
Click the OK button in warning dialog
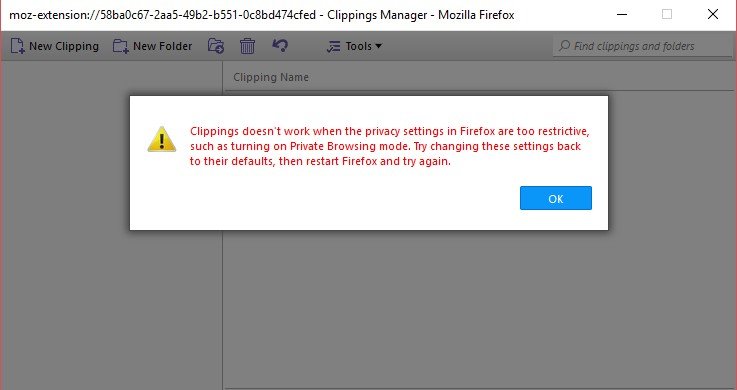[556, 198]
